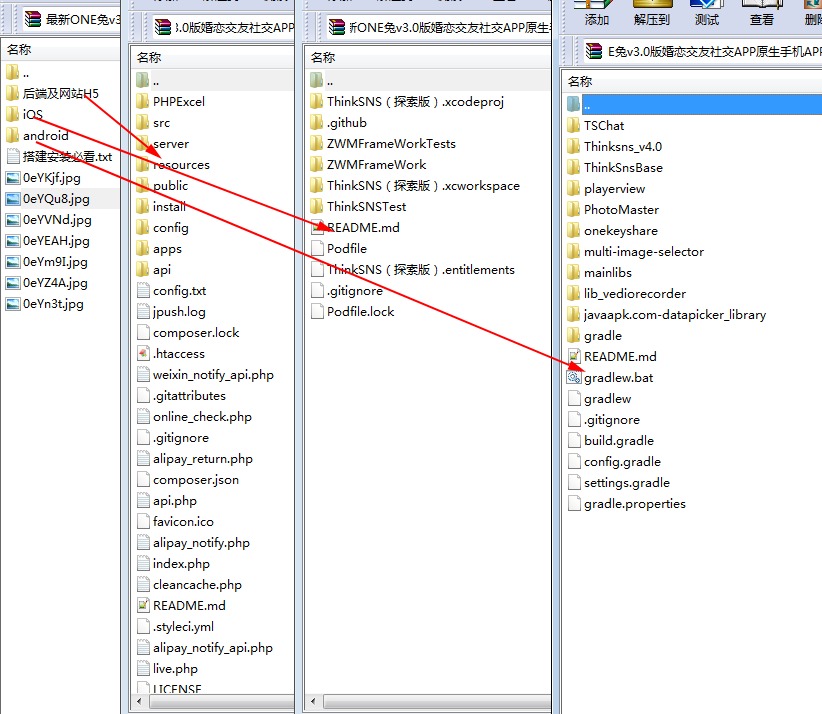This screenshot has width=822, height=714.
Task: Open the PHPExcel folder
Action: [x=178, y=102]
